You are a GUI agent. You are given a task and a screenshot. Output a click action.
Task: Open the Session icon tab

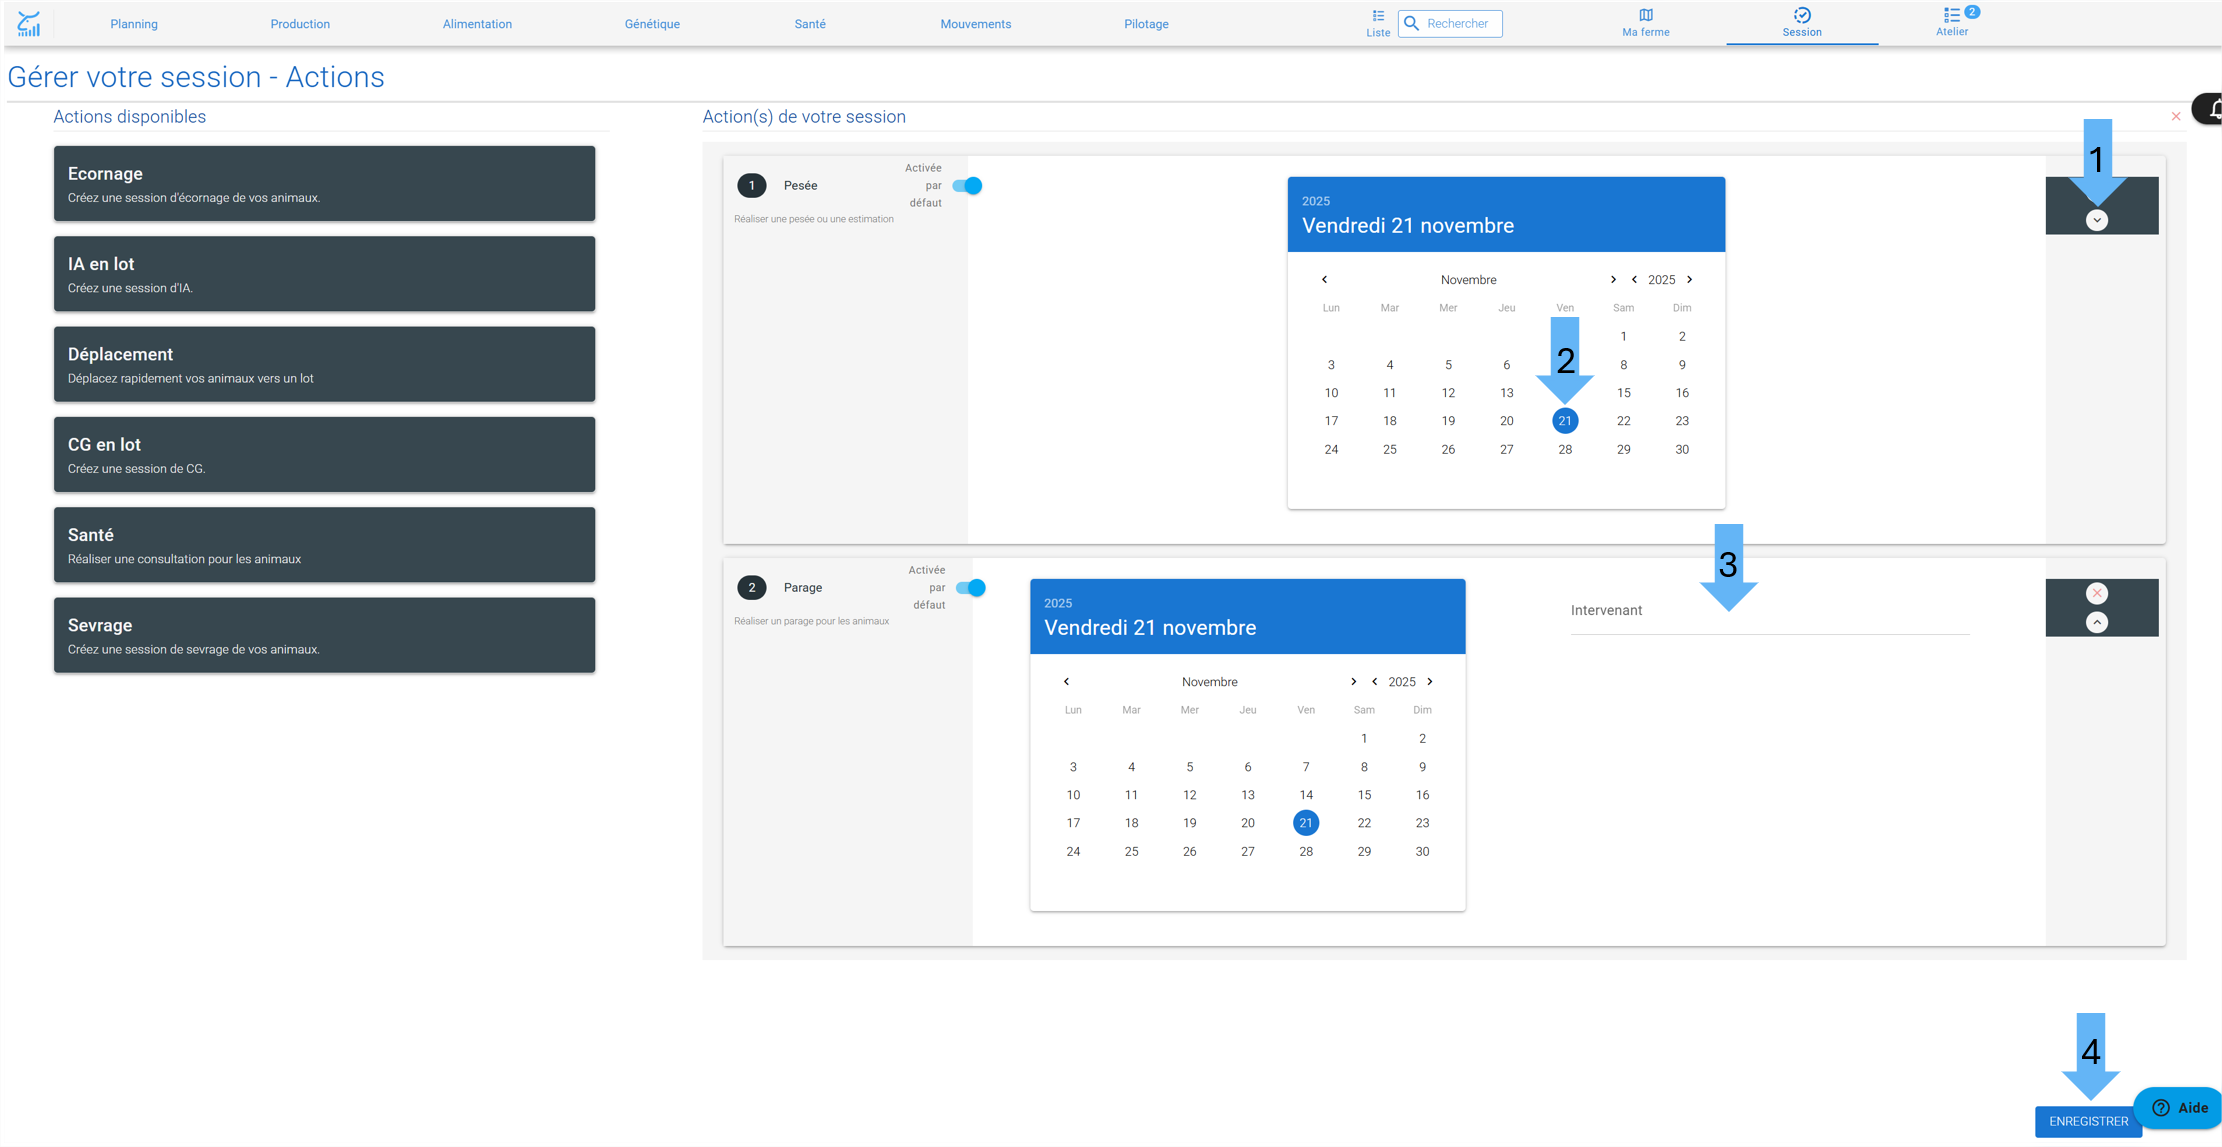[x=1801, y=23]
